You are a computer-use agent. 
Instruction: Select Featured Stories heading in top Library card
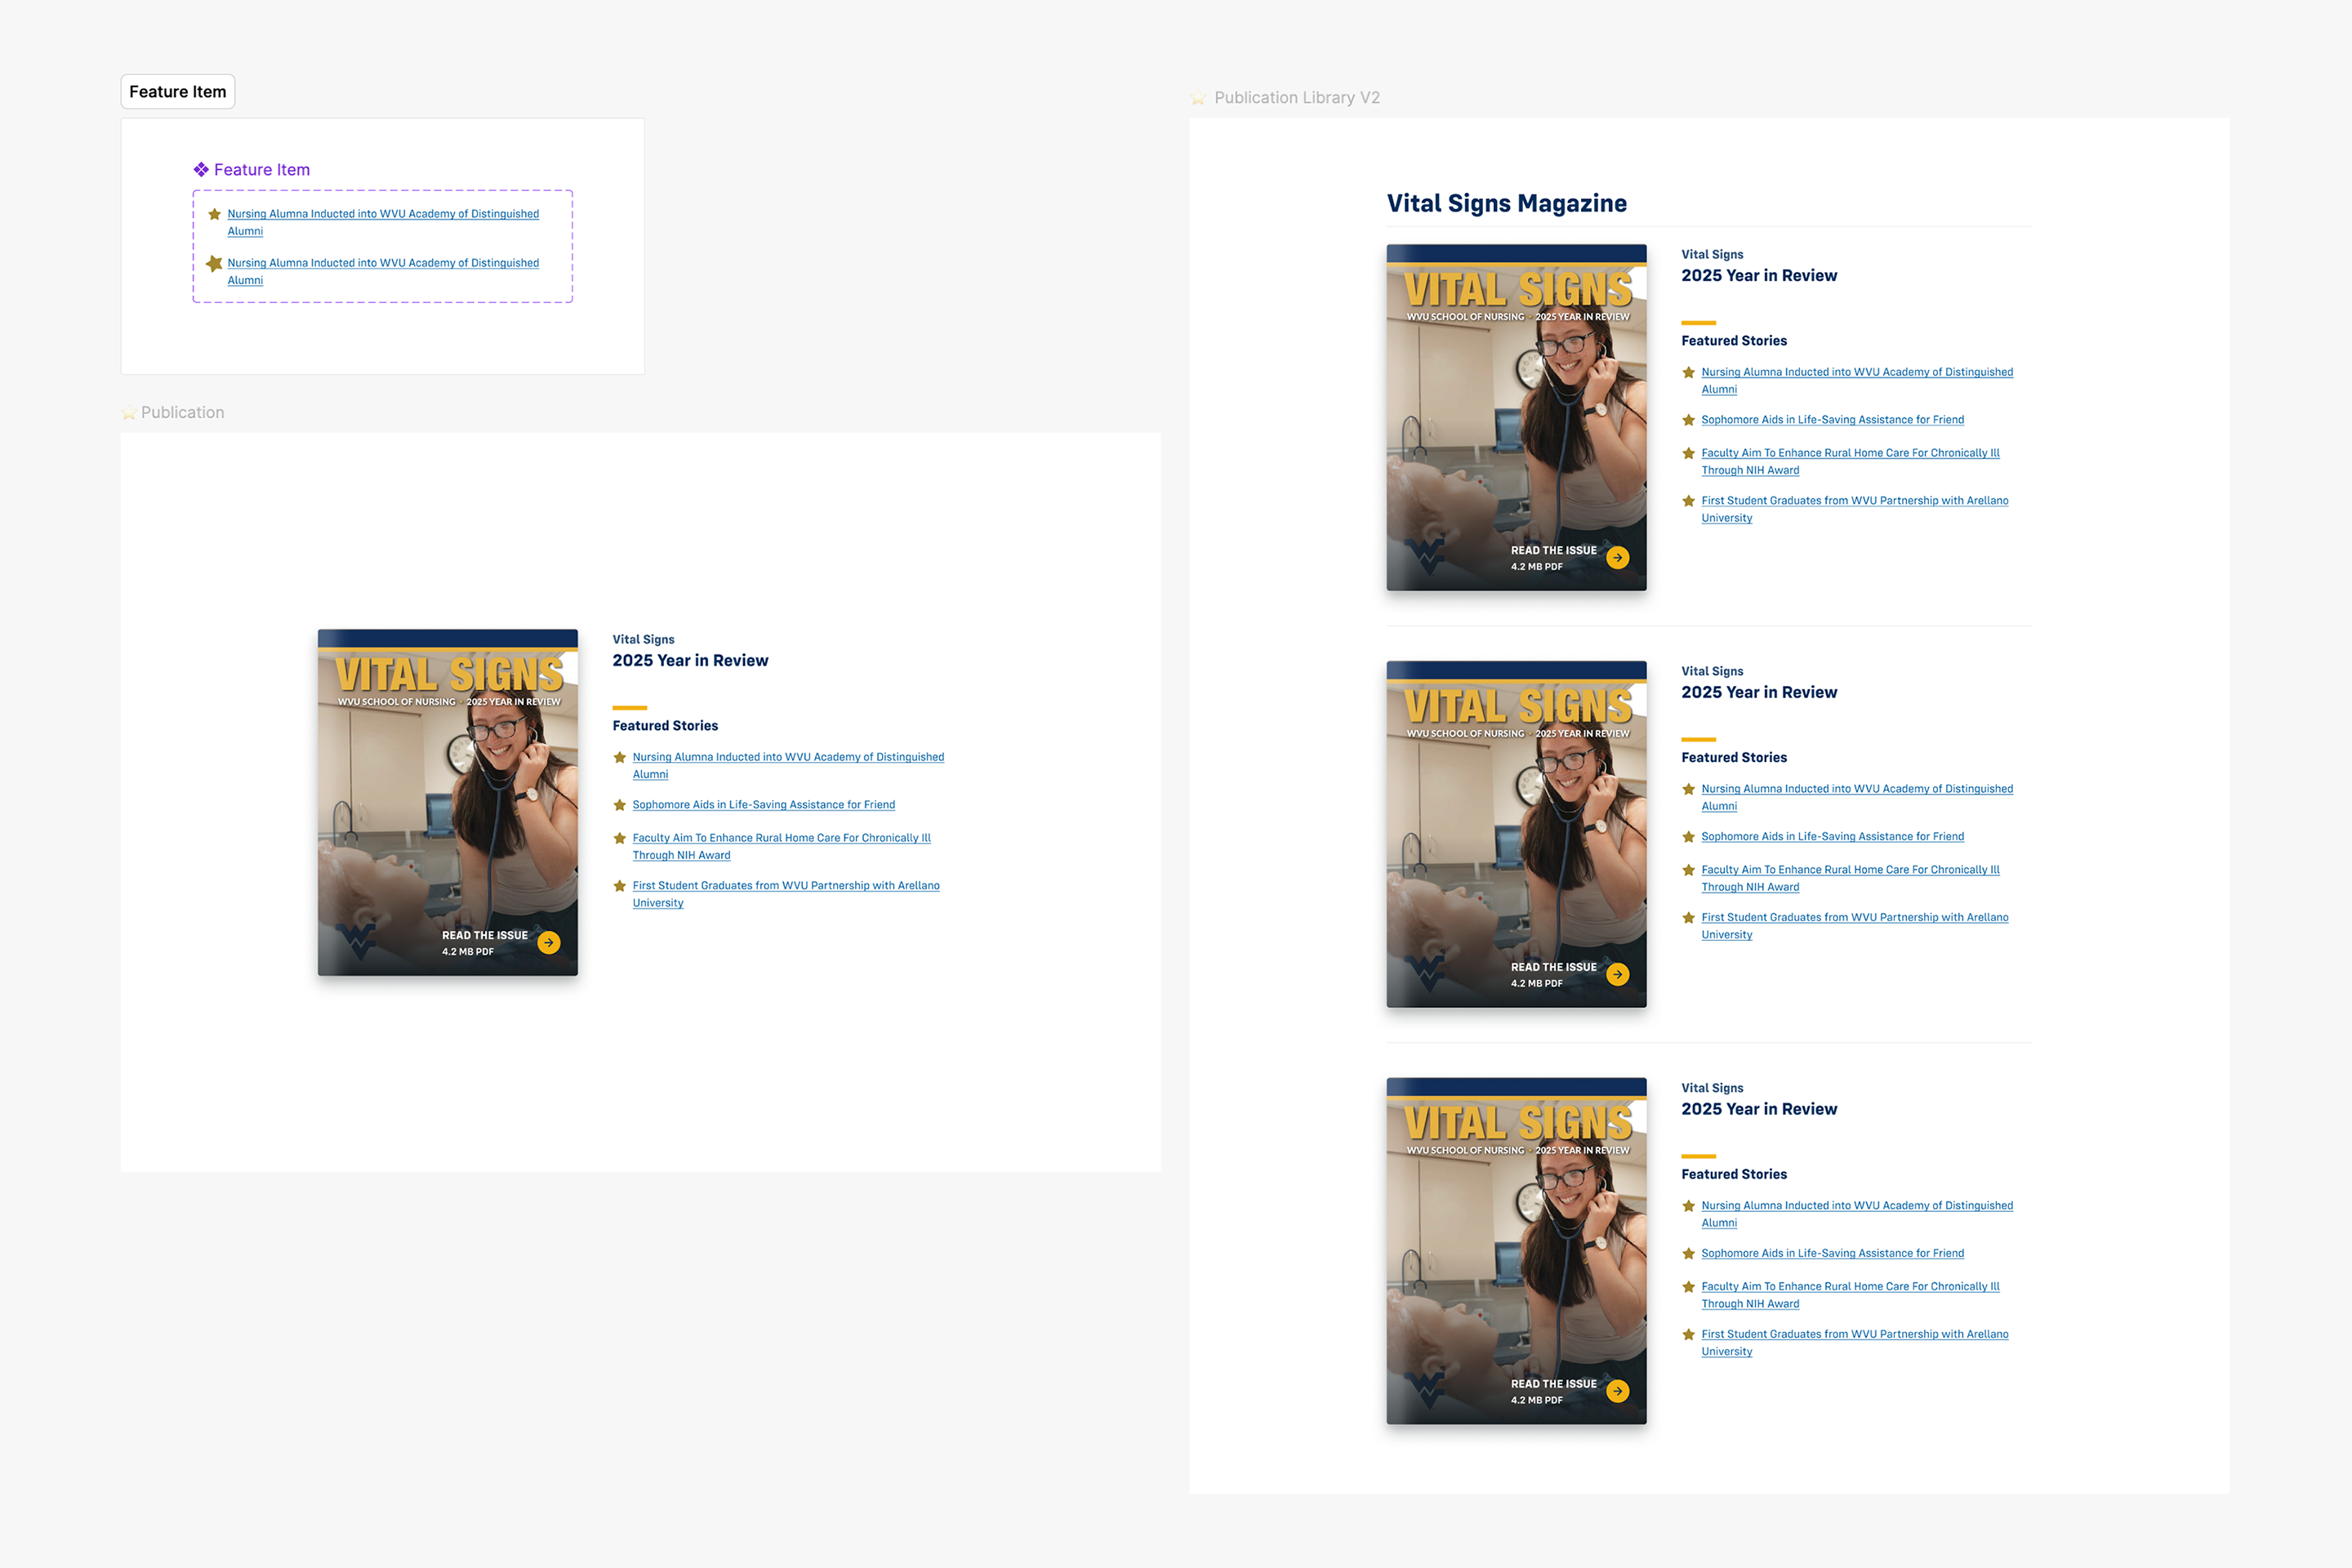[x=1735, y=341]
